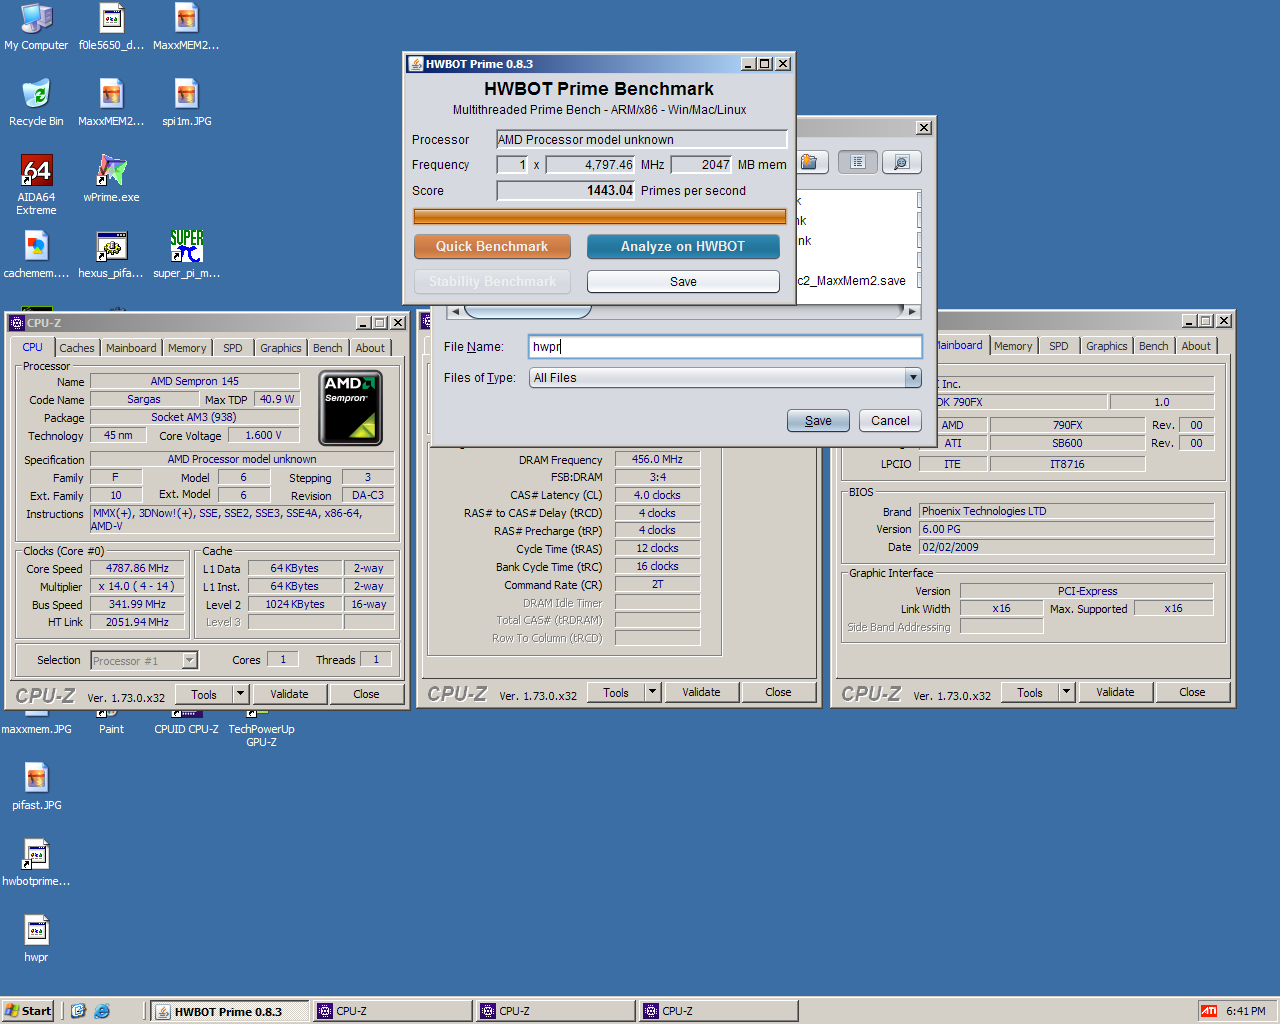Click Validate in left CPU-Z window
Viewport: 1280px width, 1024px height.
[289, 693]
